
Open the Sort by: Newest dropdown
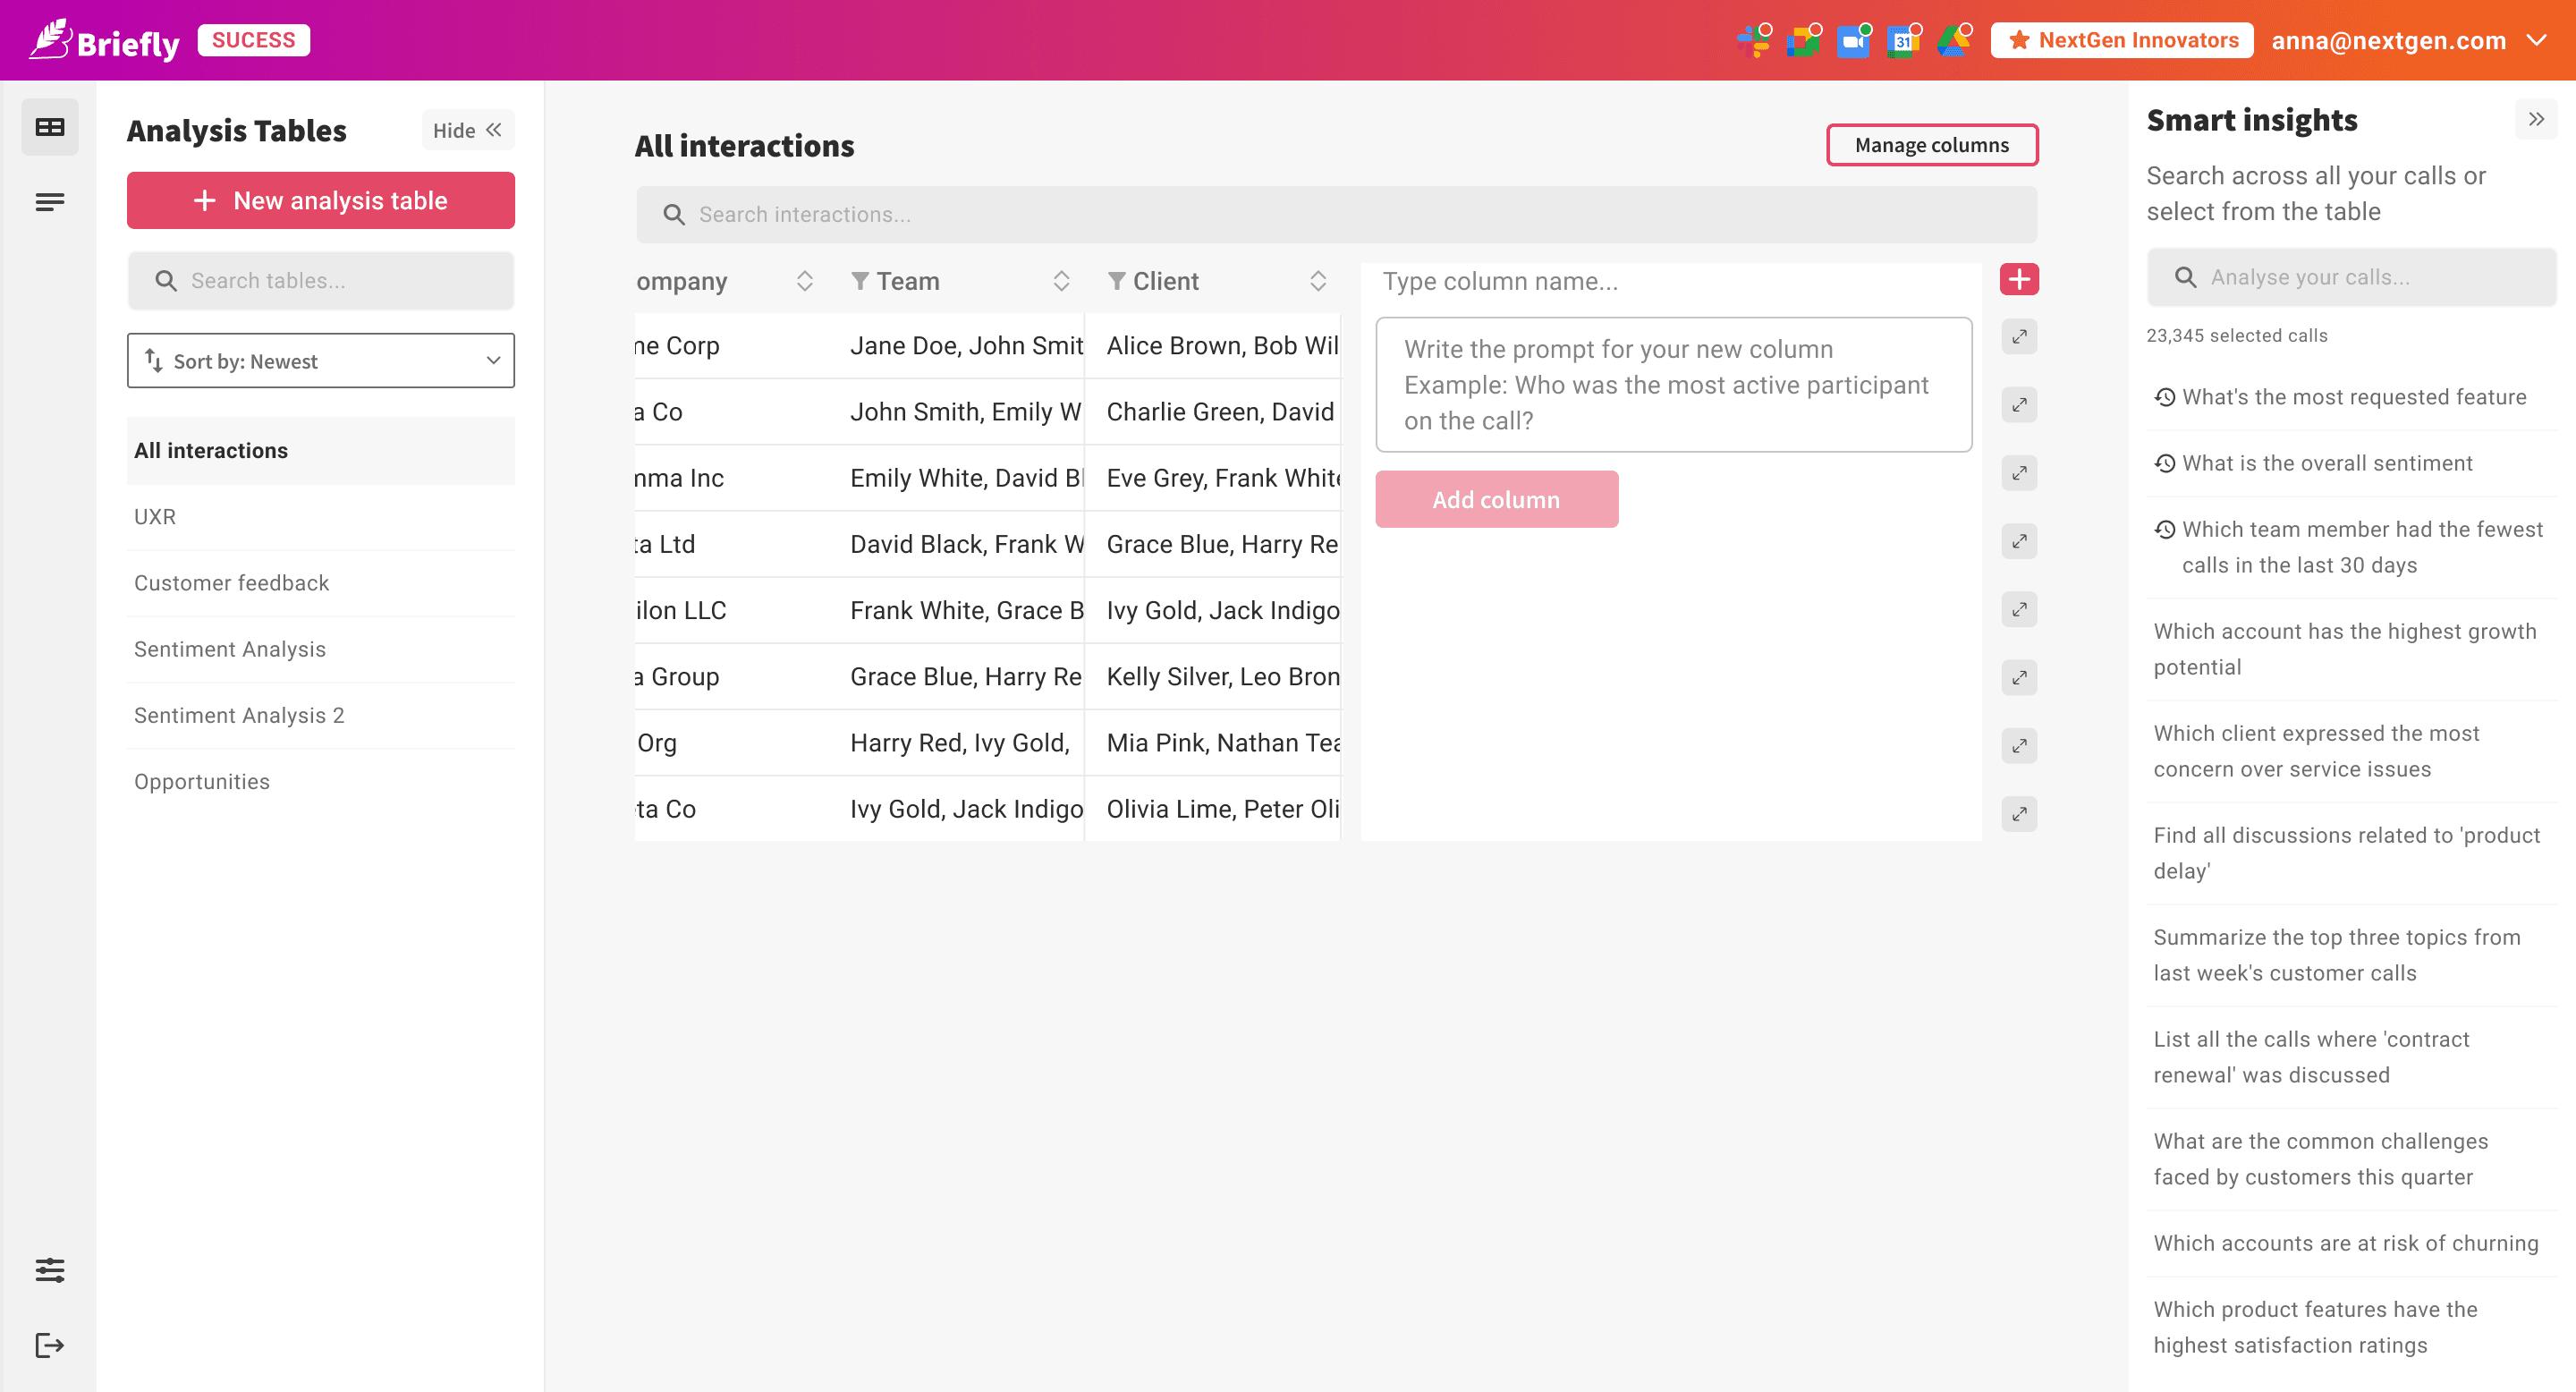tap(321, 361)
